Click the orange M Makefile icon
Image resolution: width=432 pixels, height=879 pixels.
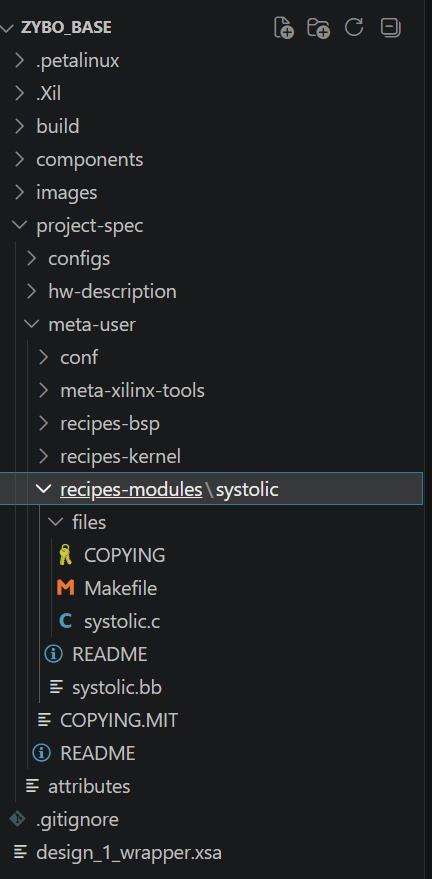pyautogui.click(x=66, y=588)
